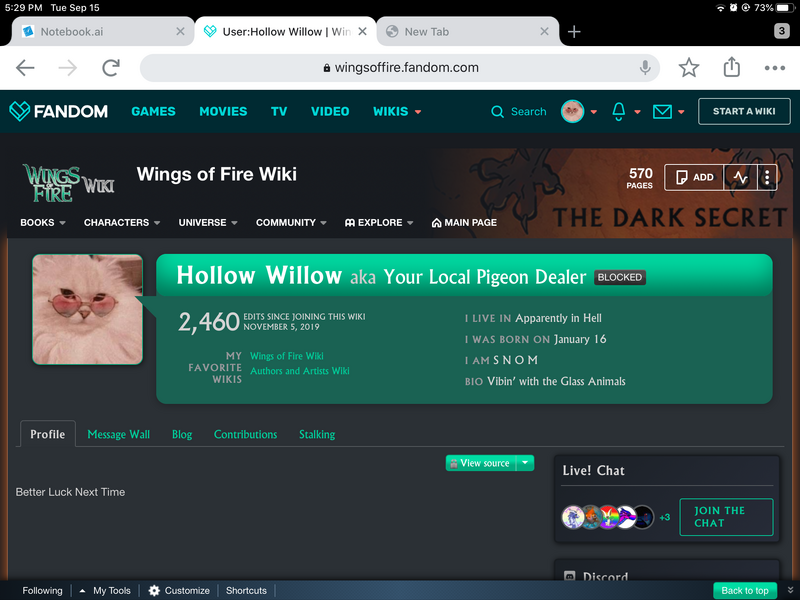This screenshot has width=800, height=600.
Task: Reload the page with refresh icon
Action: point(111,67)
